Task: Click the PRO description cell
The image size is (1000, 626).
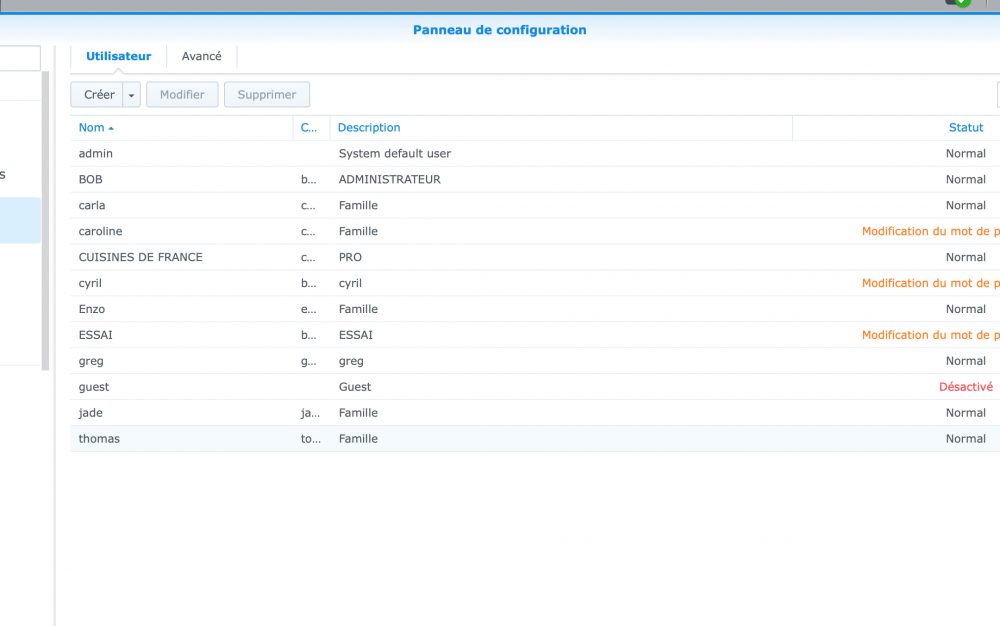Action: [x=350, y=258]
